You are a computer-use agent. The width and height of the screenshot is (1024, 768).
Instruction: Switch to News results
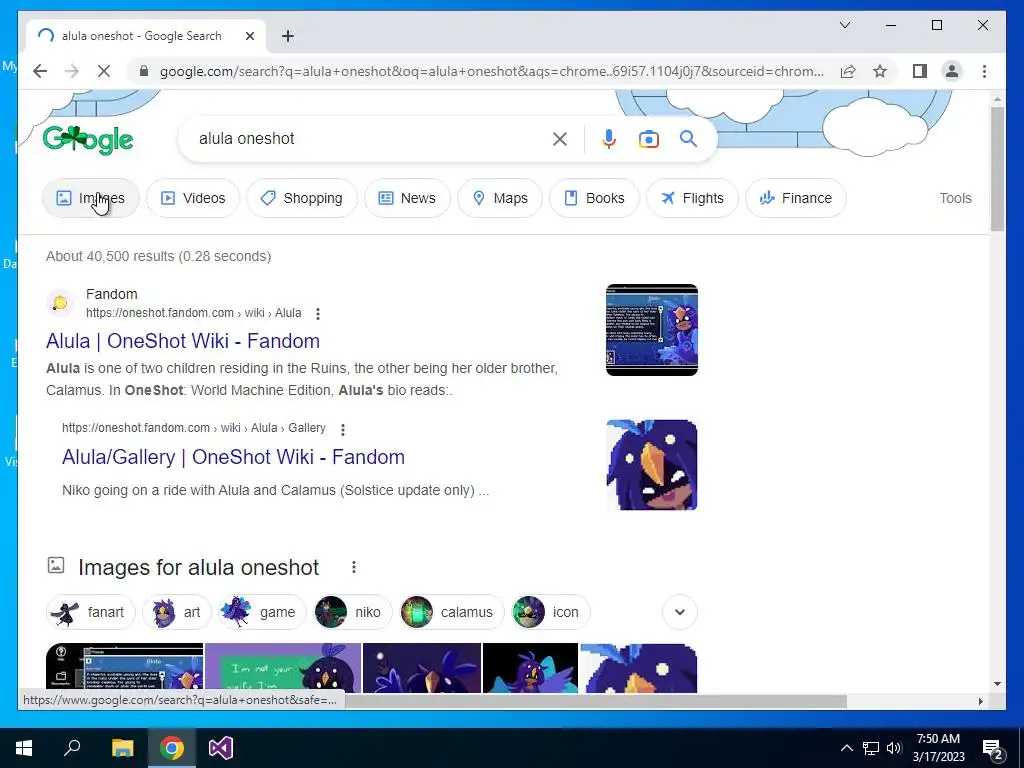(x=407, y=198)
